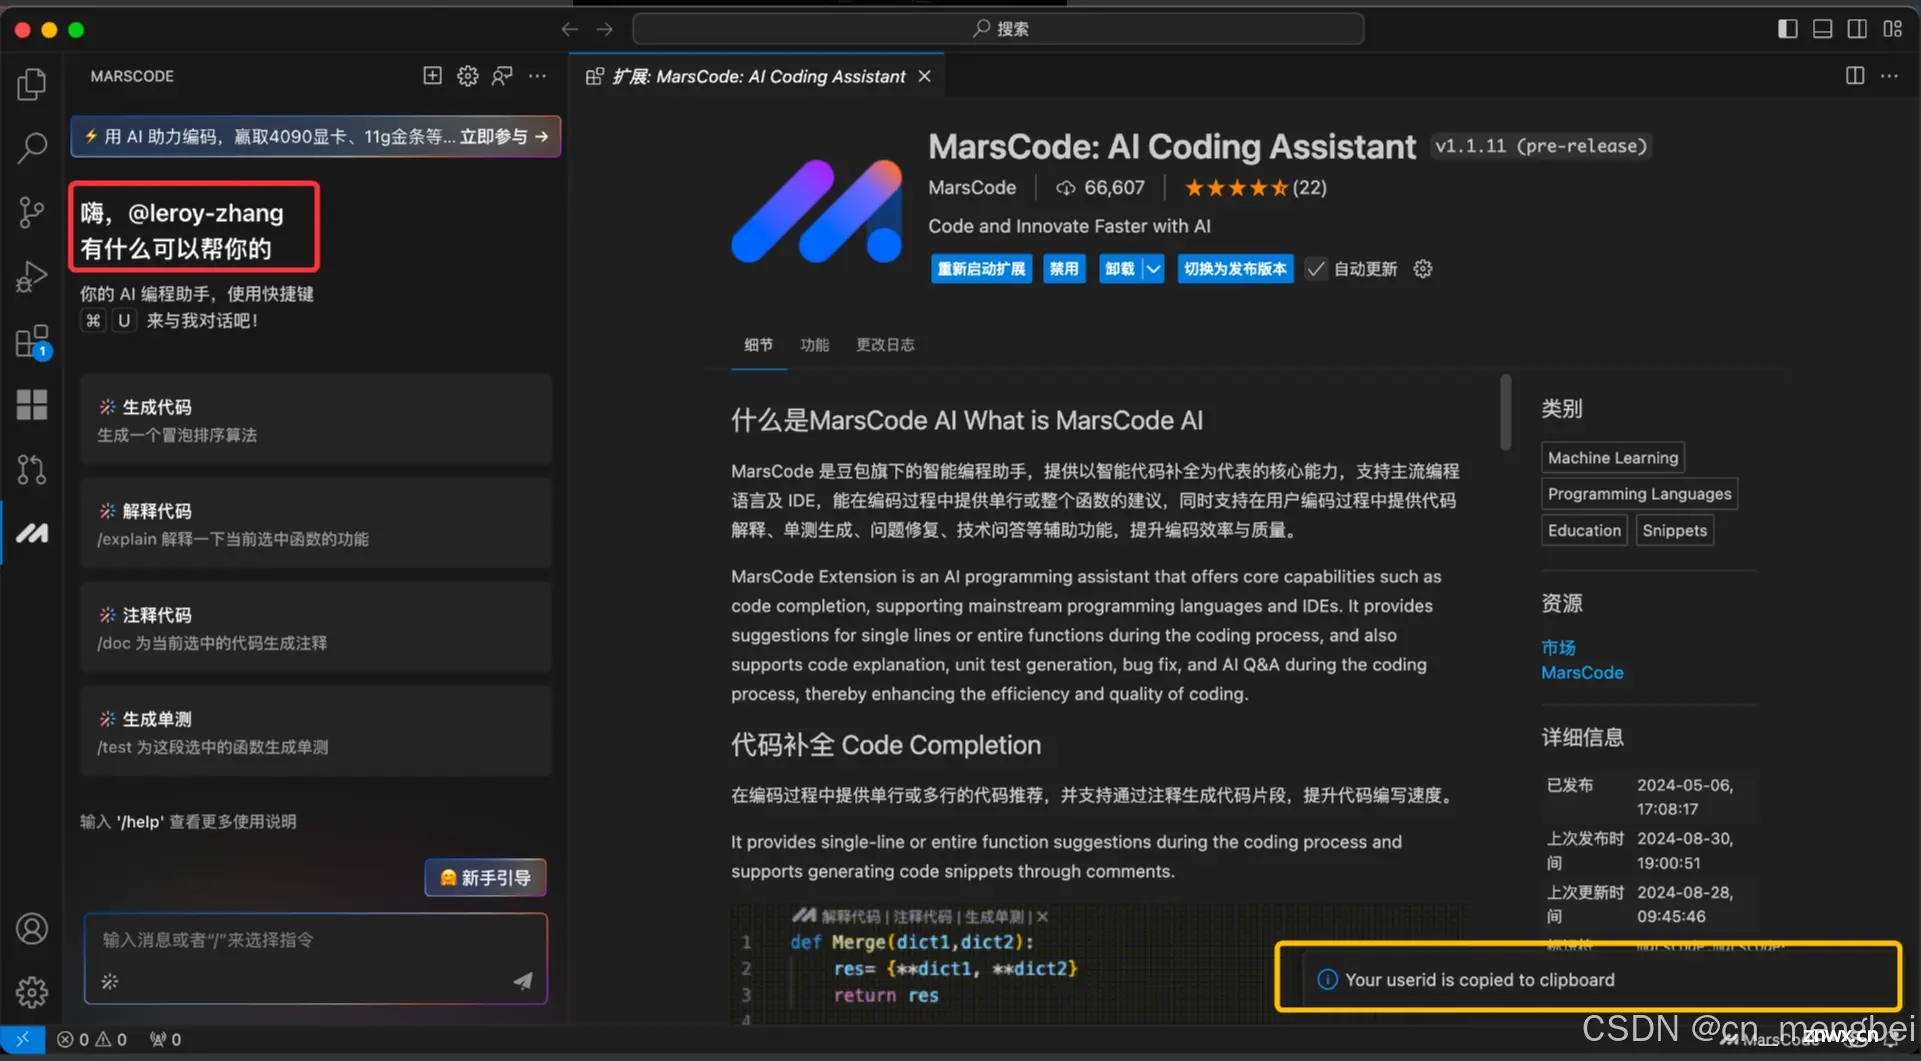Send the chat message arrow
Image resolution: width=1921 pixels, height=1061 pixels.
[x=523, y=981]
